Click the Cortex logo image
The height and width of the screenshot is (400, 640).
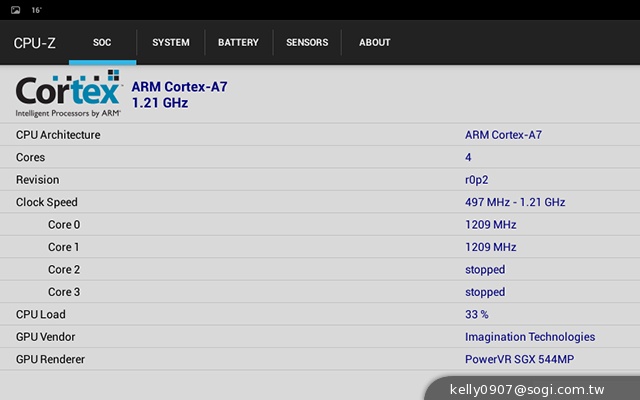[x=68, y=94]
